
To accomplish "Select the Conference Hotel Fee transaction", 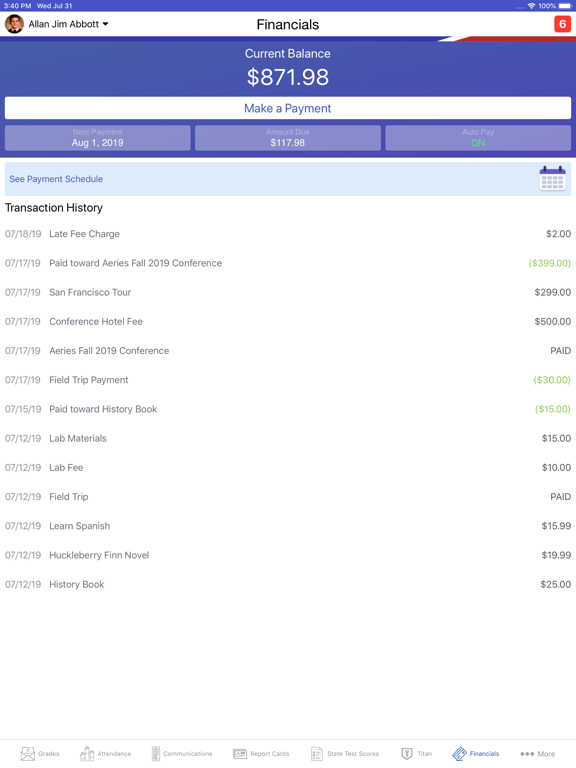I will coord(288,322).
